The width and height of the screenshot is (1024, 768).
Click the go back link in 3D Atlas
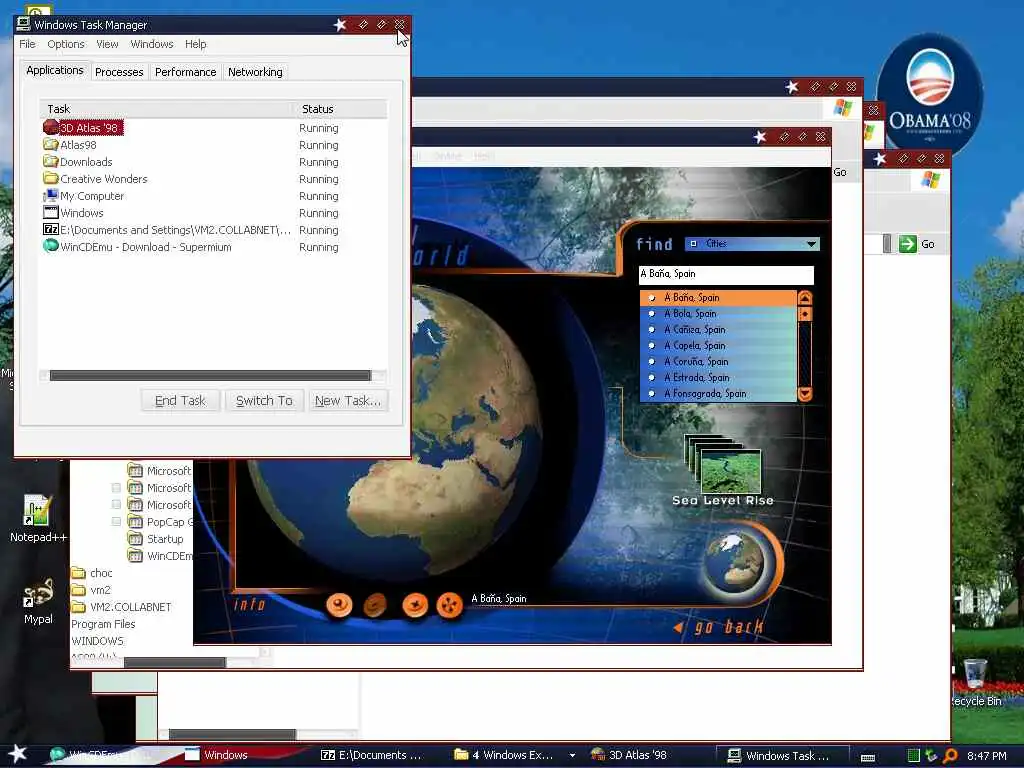(x=720, y=628)
